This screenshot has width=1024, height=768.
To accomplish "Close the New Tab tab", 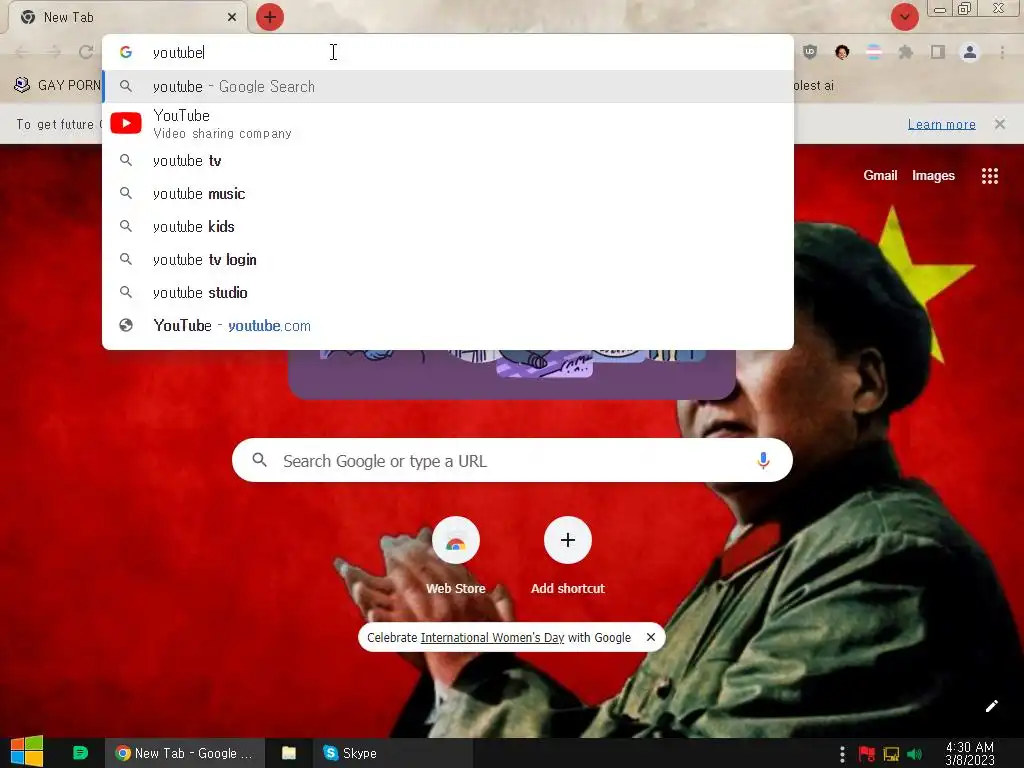I will click(232, 17).
